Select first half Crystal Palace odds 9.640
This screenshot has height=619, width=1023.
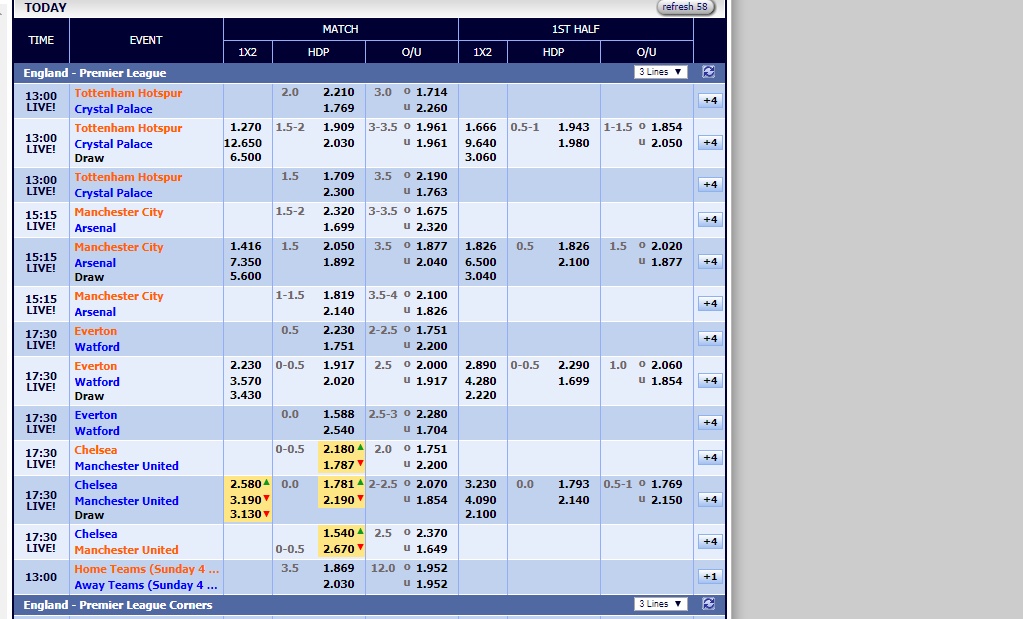(481, 143)
